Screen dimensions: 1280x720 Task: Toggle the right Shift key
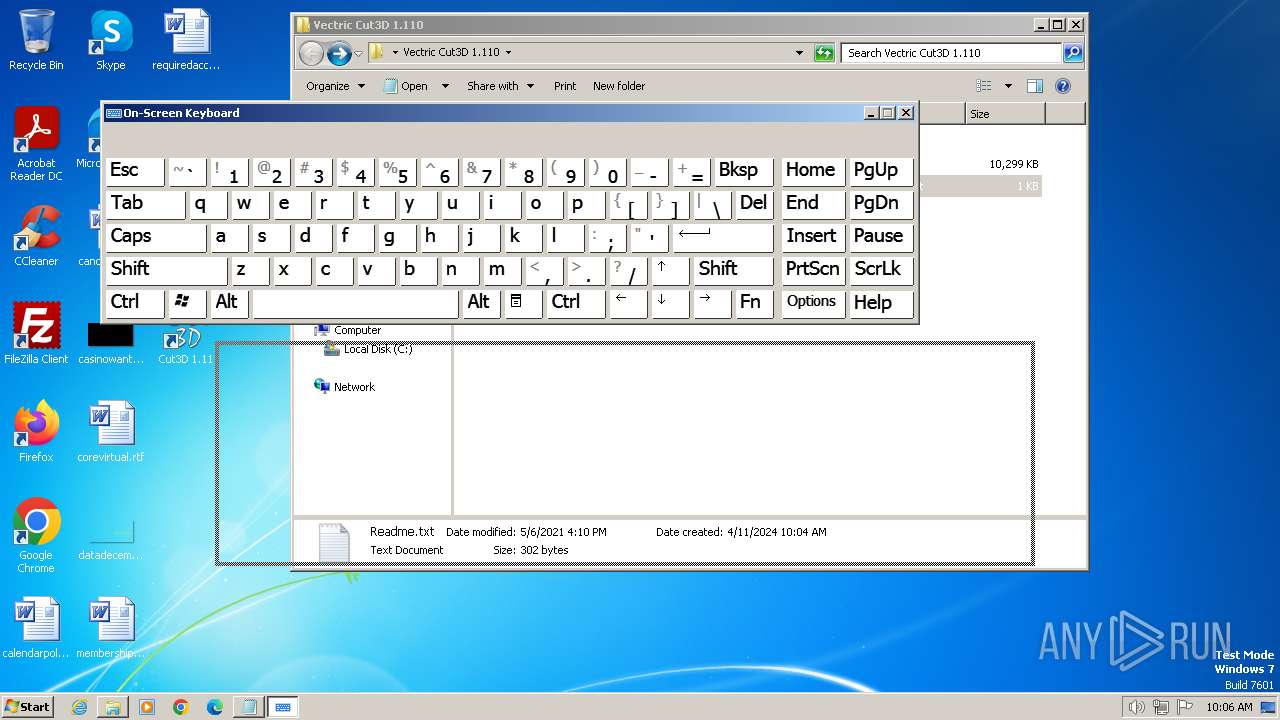[x=733, y=270]
